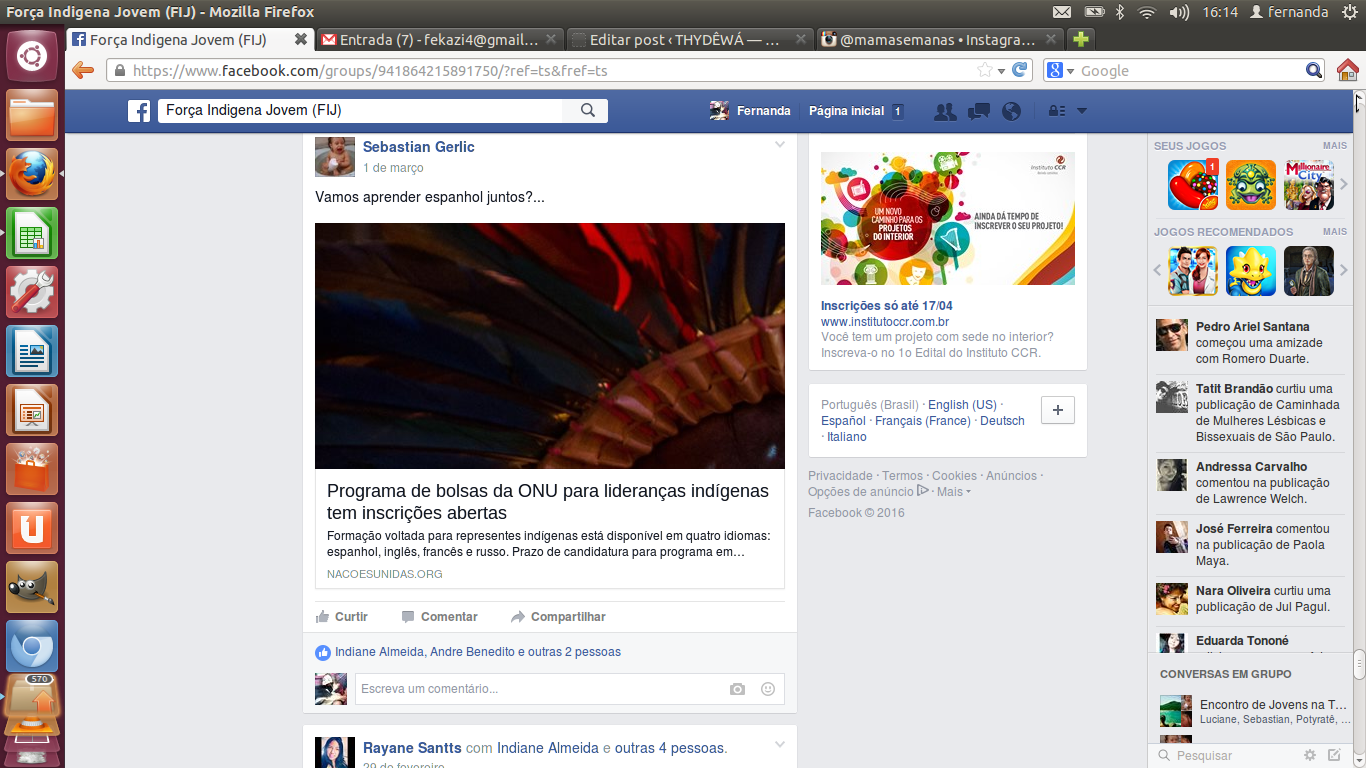1366x768 pixels.
Task: Open privacy shortcuts lock icon
Action: point(1057,111)
